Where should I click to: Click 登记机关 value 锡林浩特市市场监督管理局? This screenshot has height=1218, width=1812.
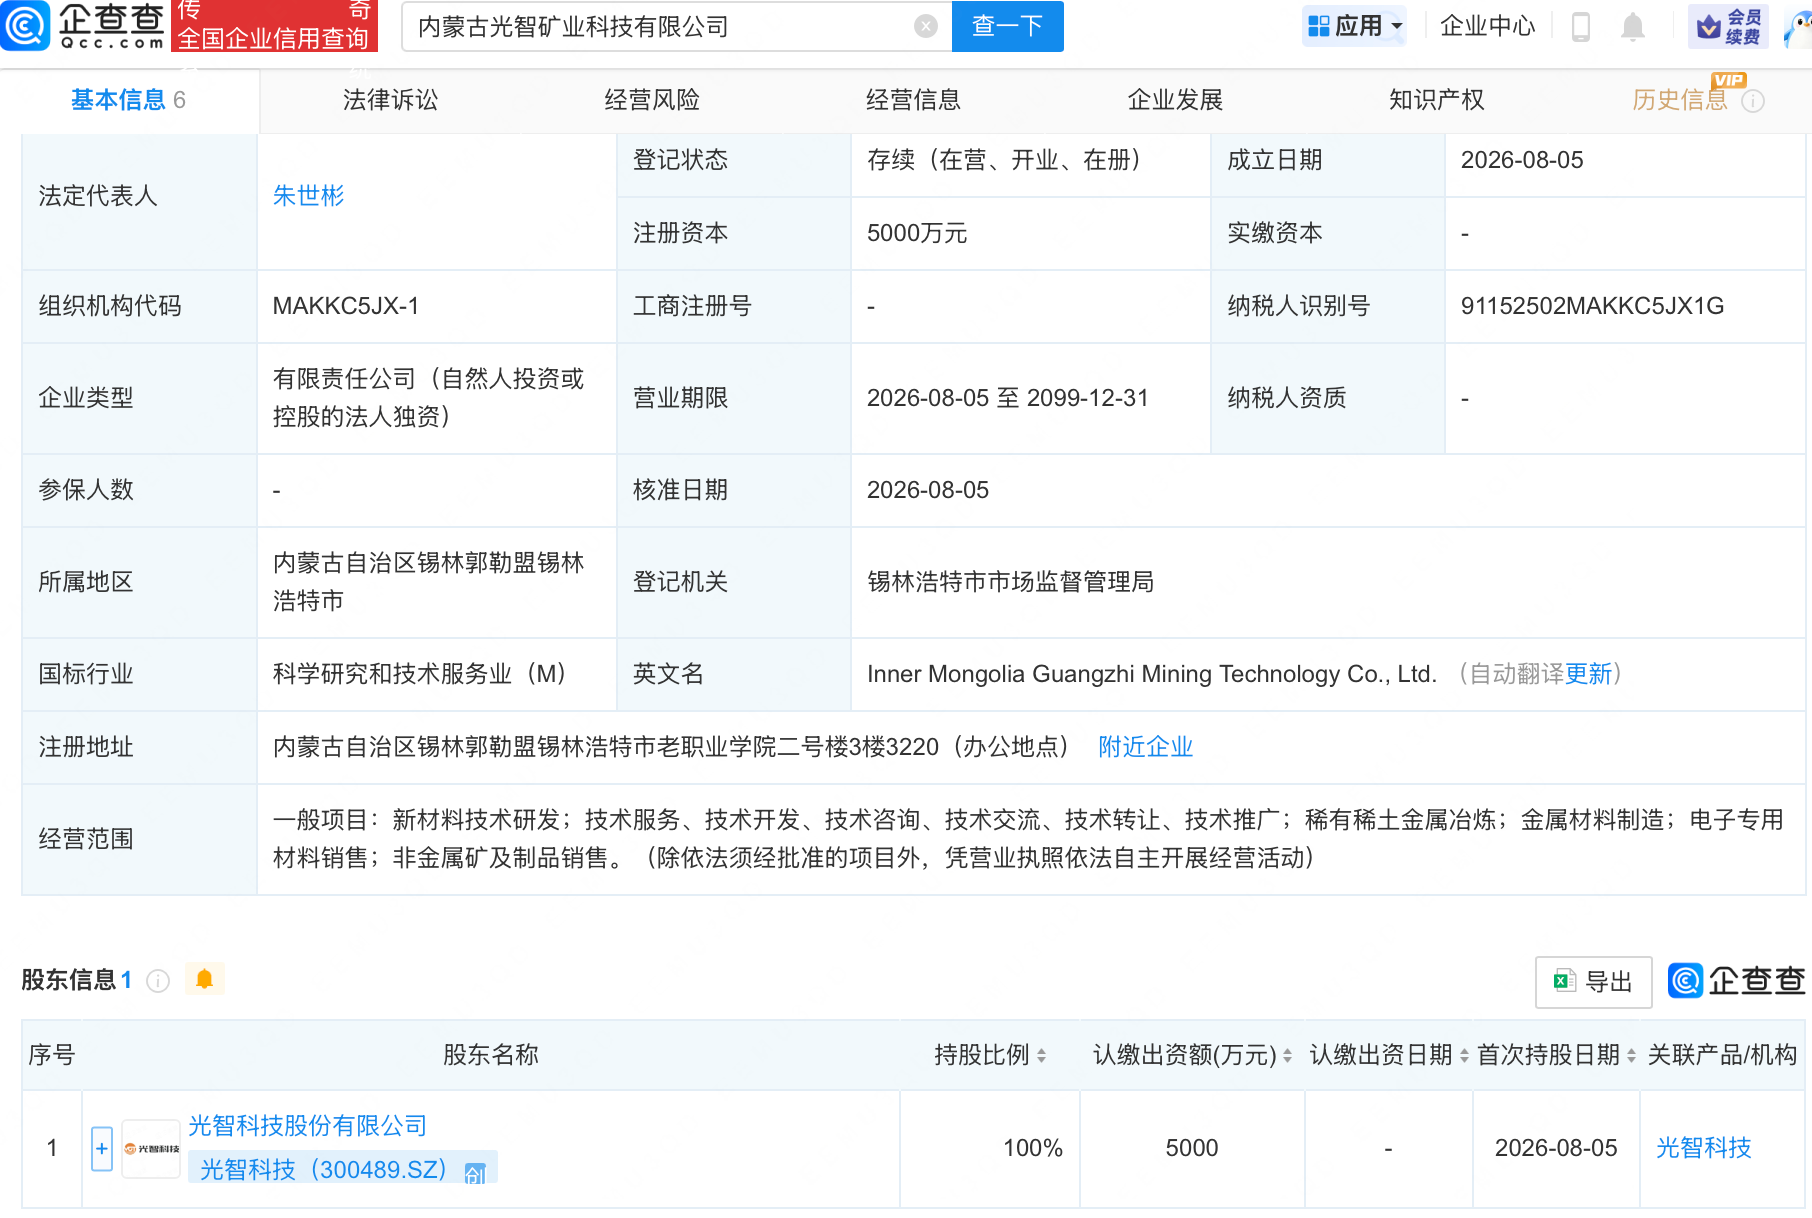click(x=1010, y=582)
